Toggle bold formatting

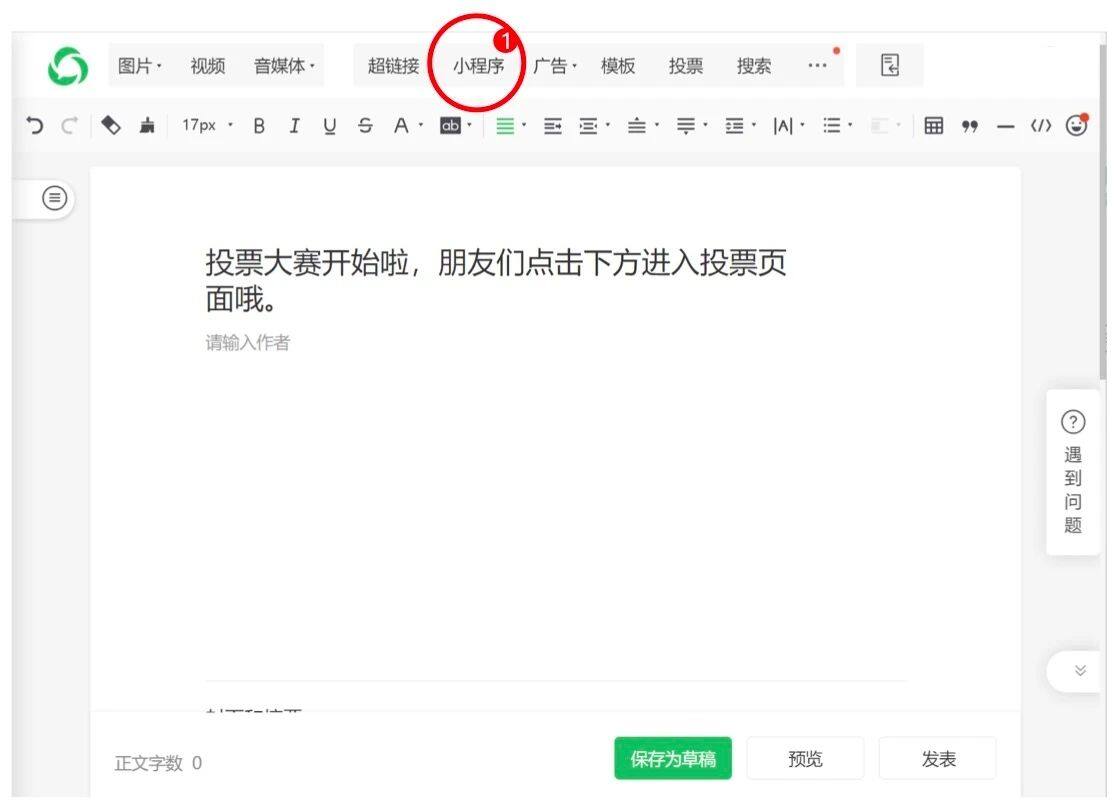259,126
